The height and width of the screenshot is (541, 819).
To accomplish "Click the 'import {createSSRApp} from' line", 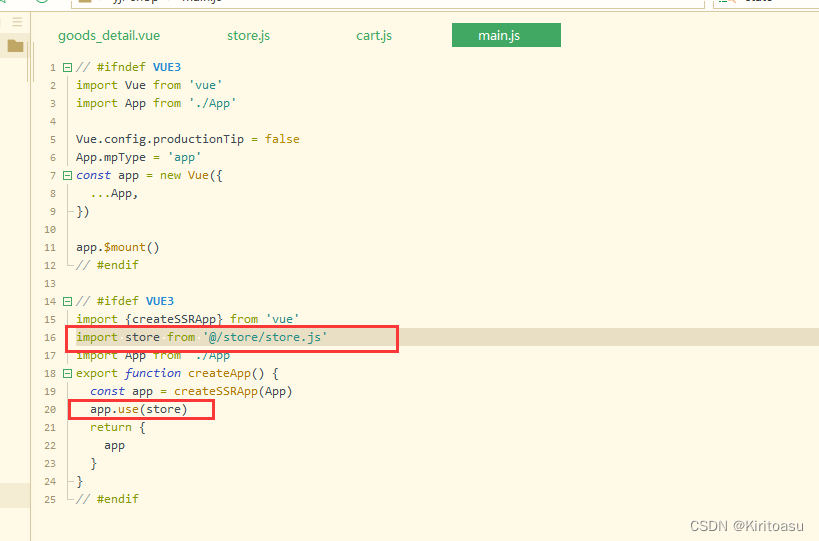I will point(188,319).
